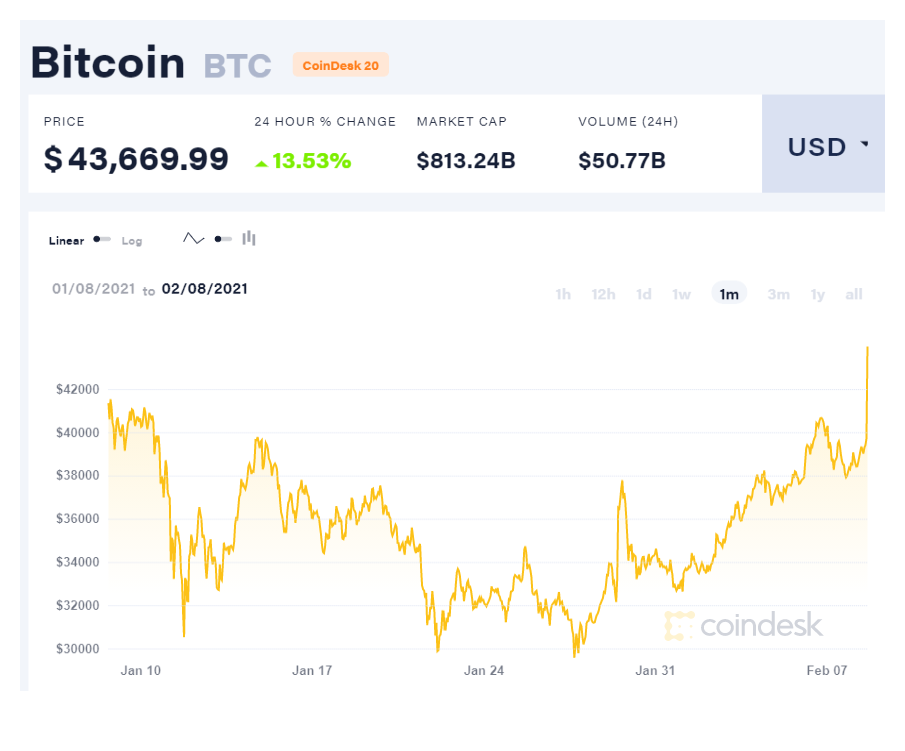Choose the 1w time range
Image resolution: width=905 pixels, height=751 pixels.
click(x=681, y=294)
